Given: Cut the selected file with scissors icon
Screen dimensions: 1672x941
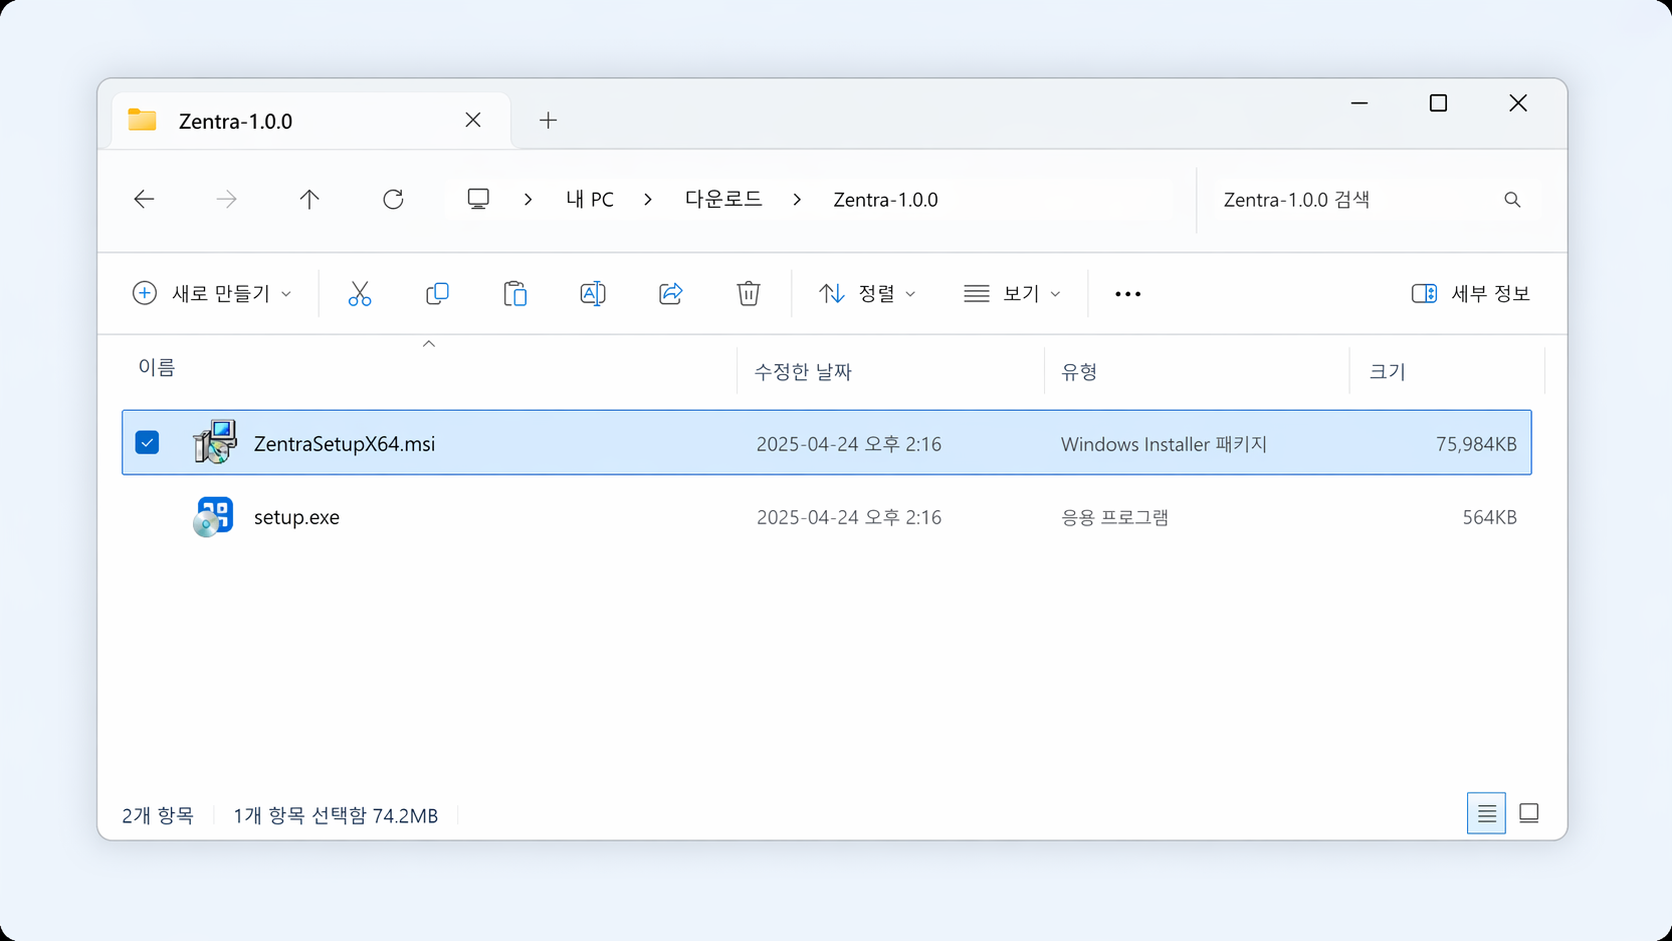Looking at the screenshot, I should 359,293.
